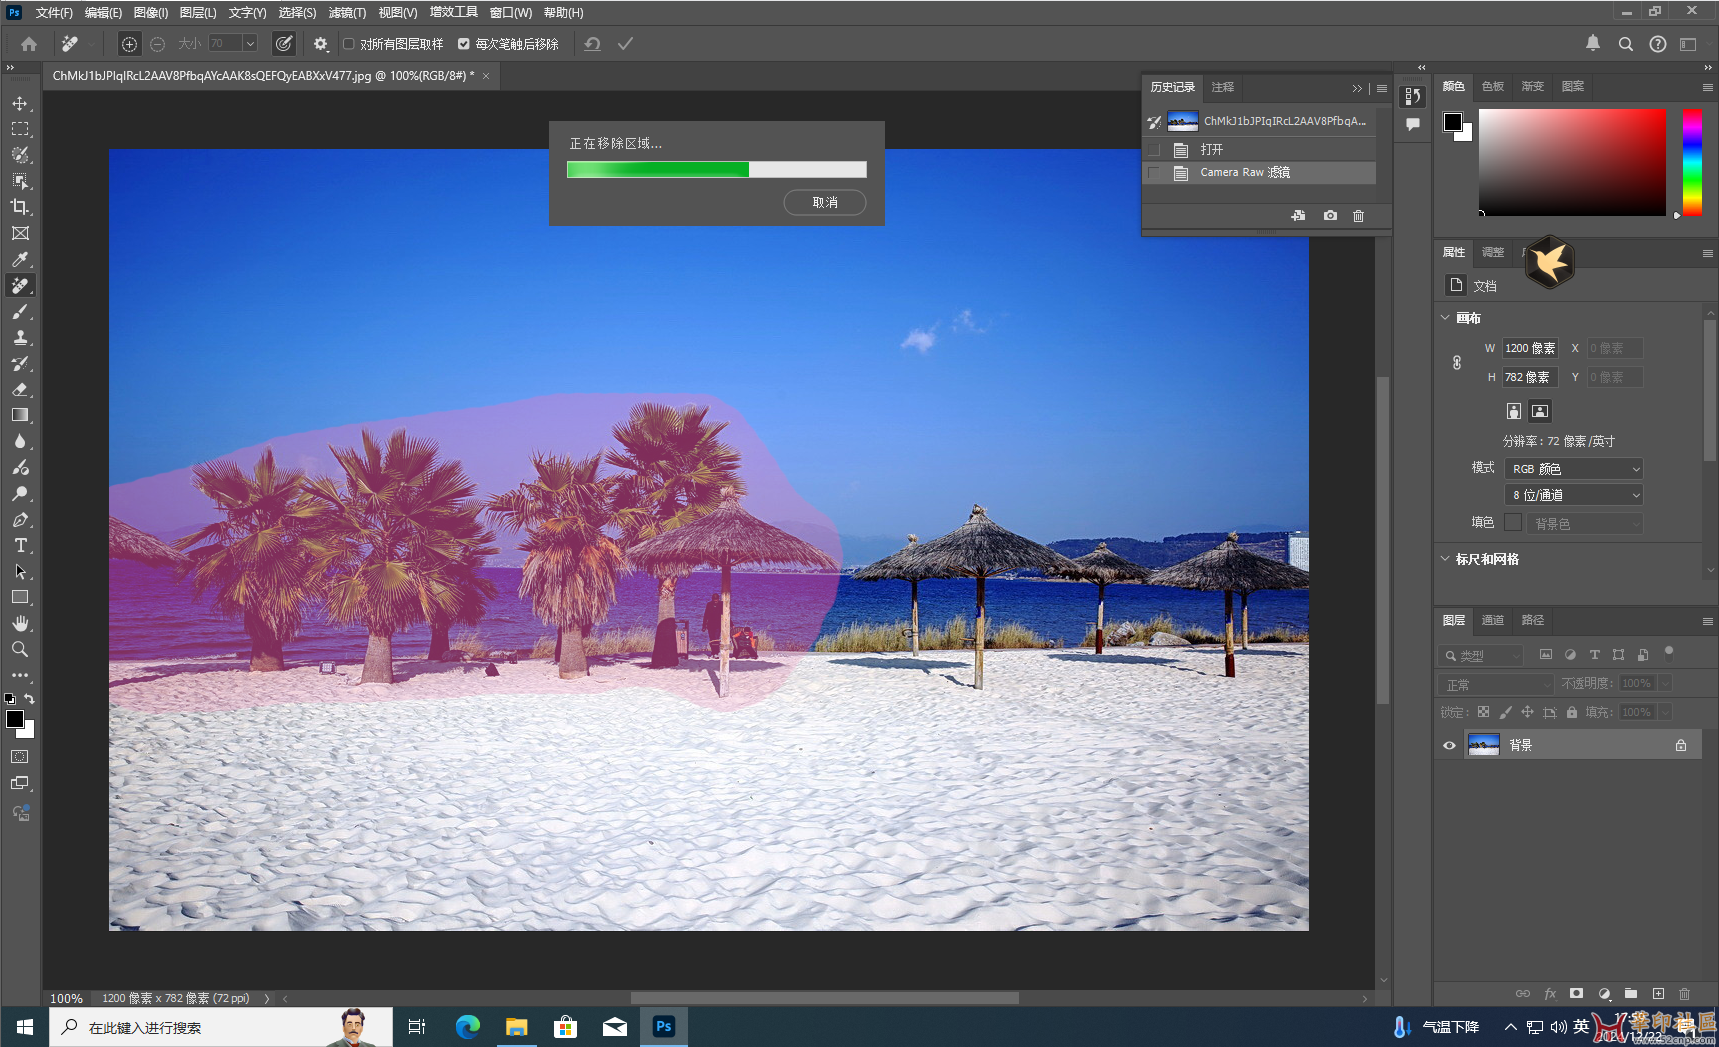Select the Camera Raw filter history state
The image size is (1719, 1047).
(x=1259, y=173)
